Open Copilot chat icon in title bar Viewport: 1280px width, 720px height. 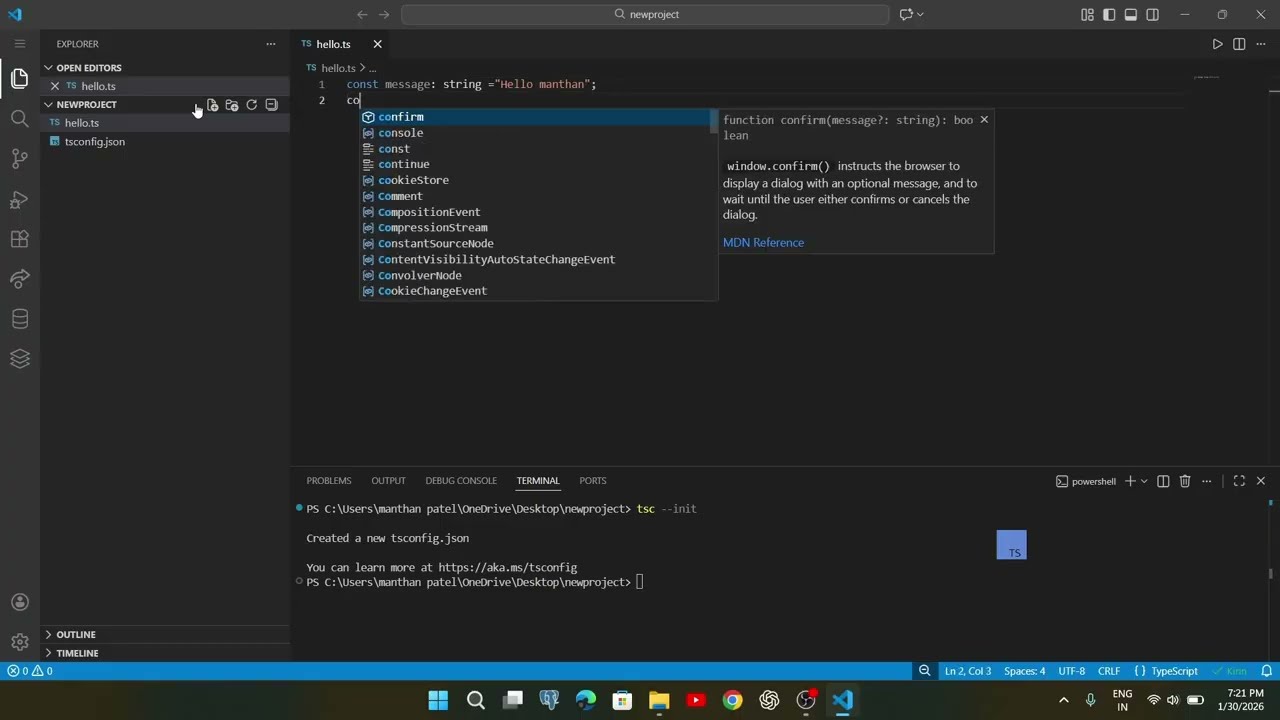coord(906,15)
